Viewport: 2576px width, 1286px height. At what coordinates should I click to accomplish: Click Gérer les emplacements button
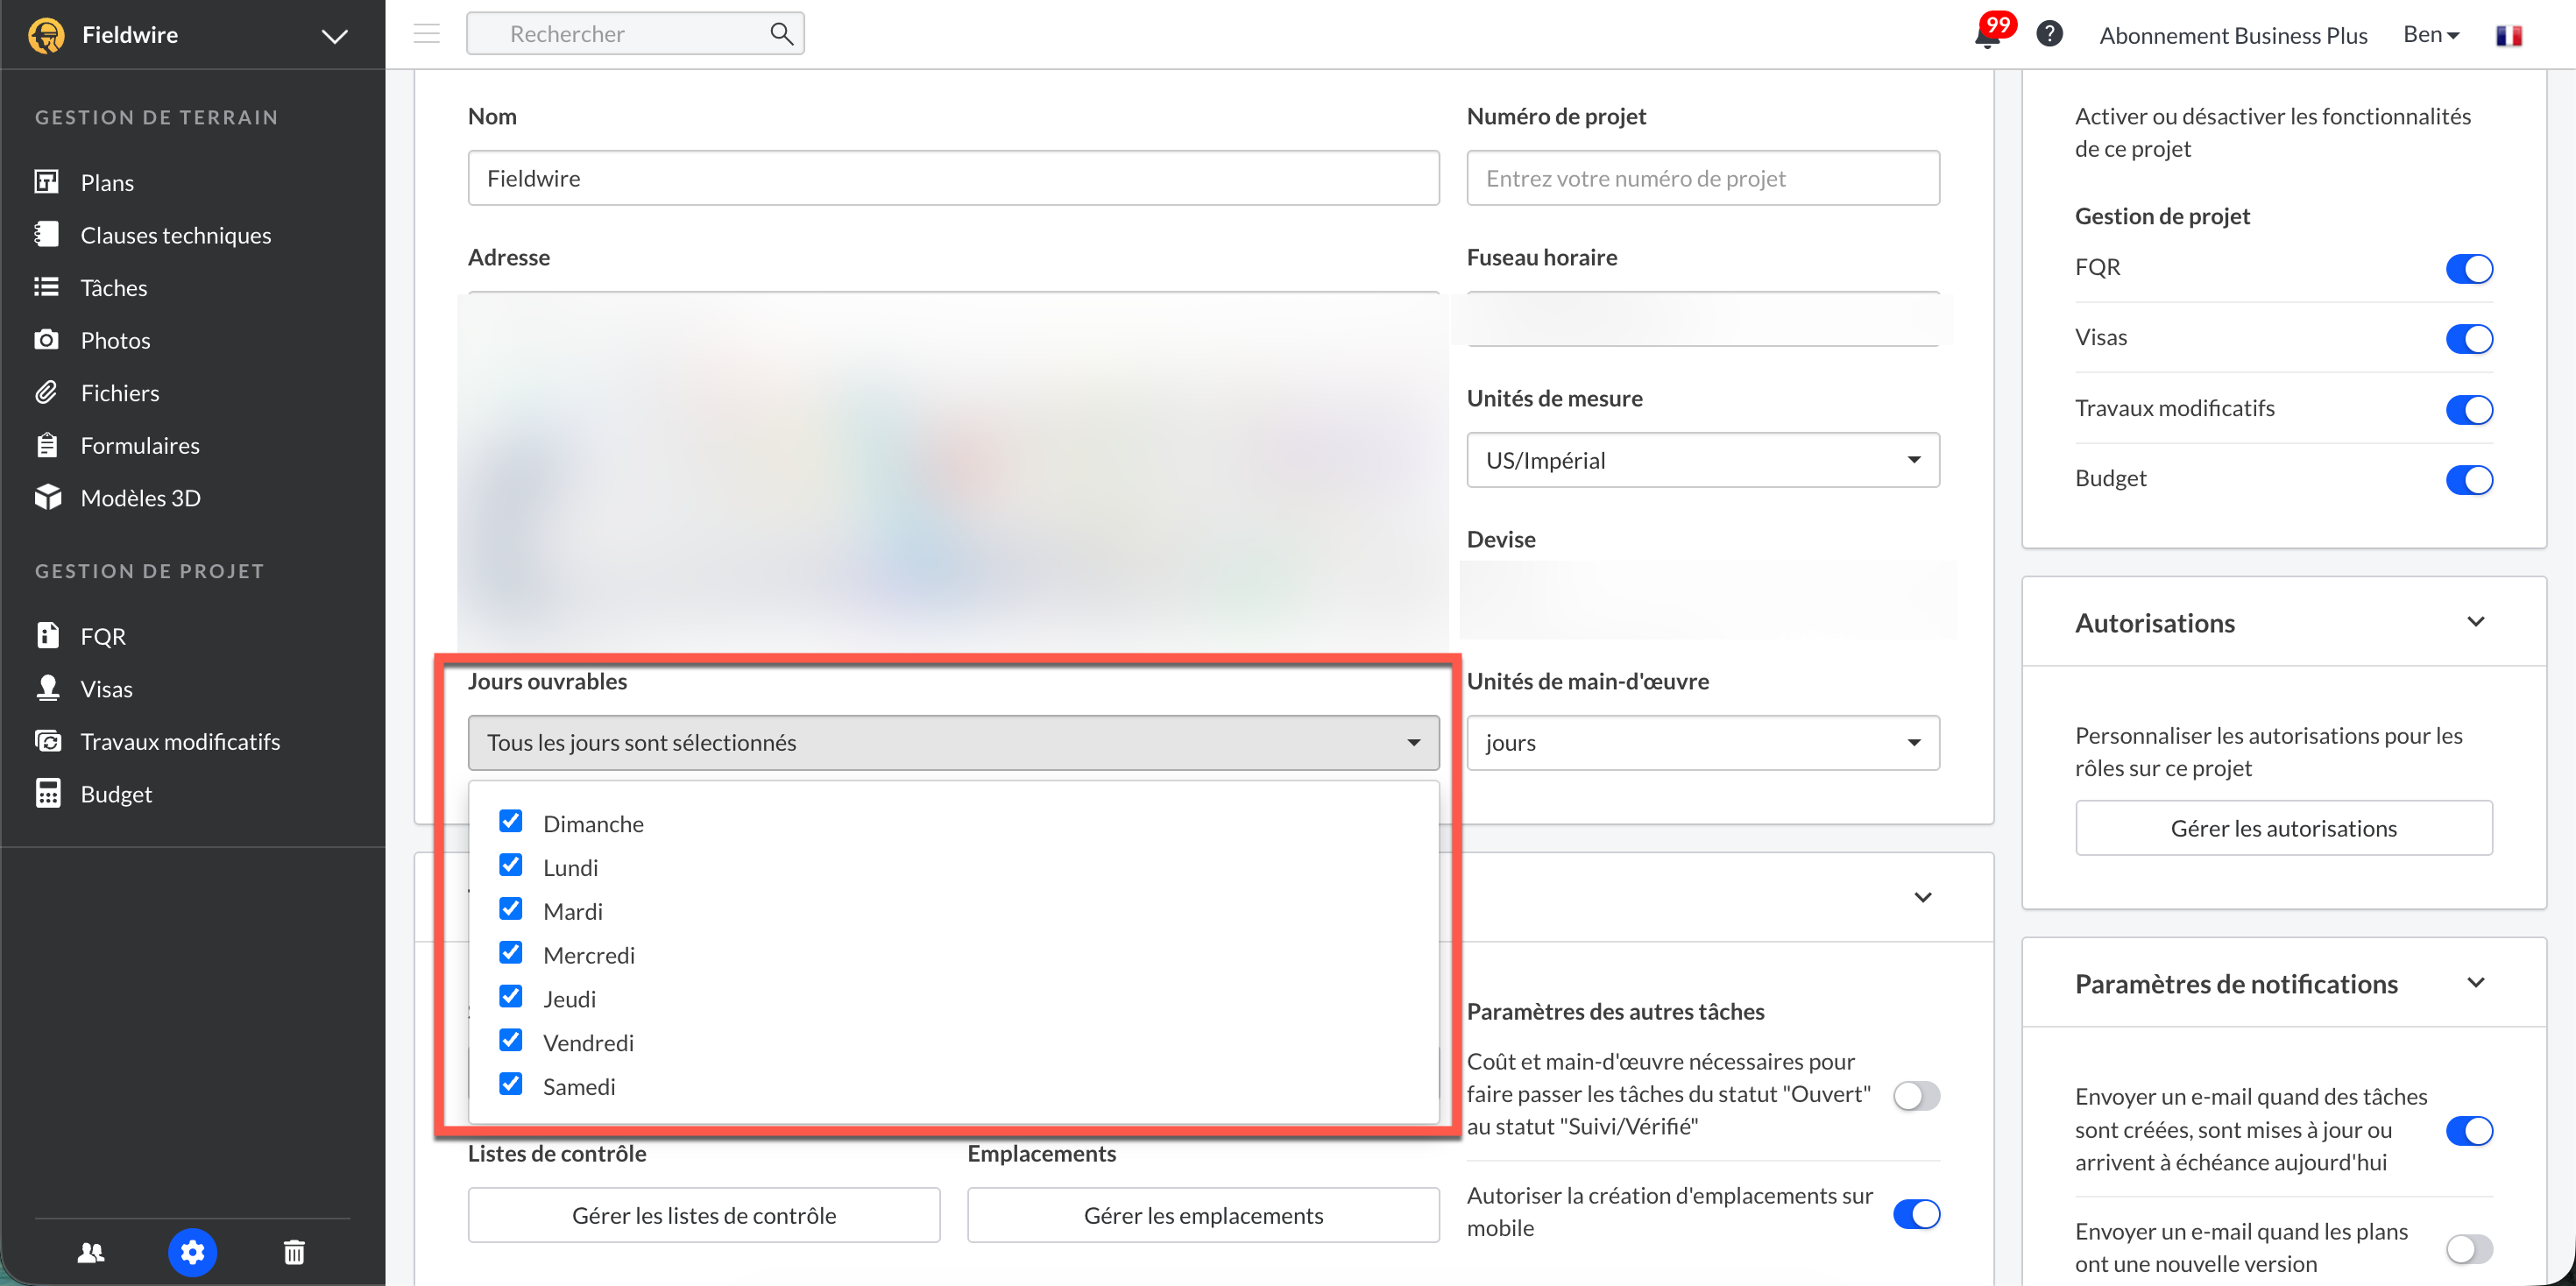coord(1203,1215)
